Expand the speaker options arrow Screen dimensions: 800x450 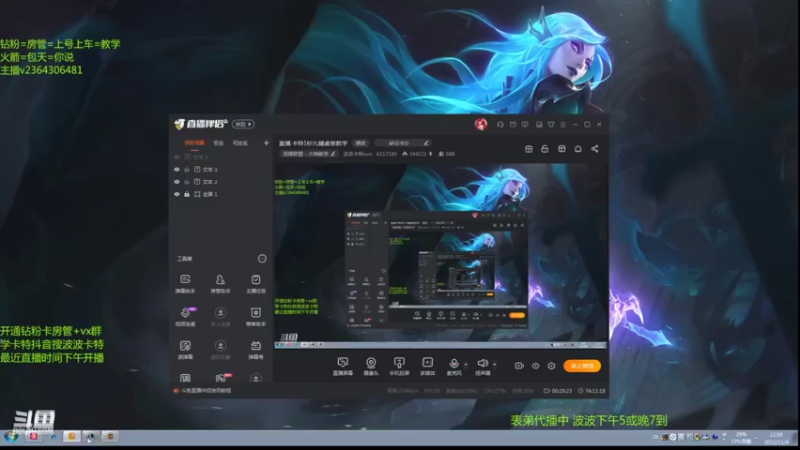494,364
